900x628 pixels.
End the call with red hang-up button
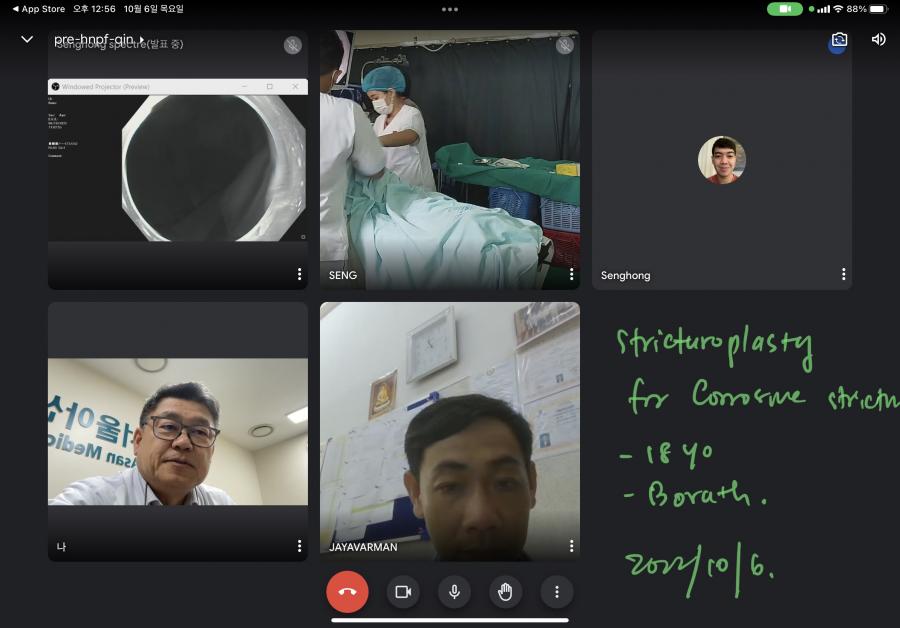[347, 592]
